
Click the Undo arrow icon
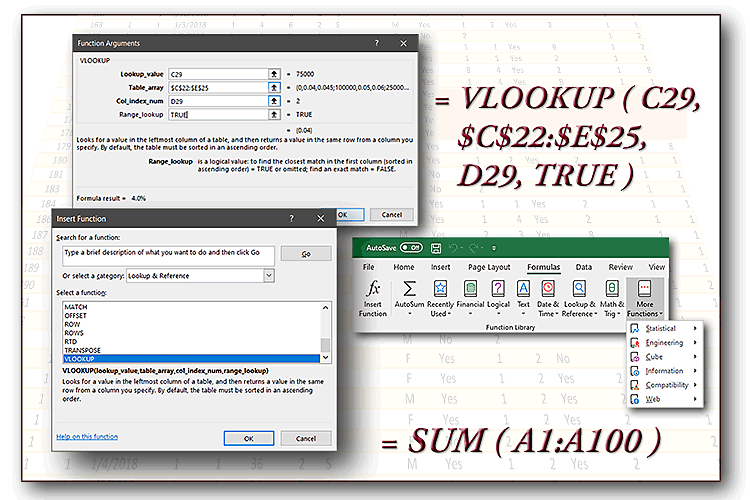(x=453, y=248)
